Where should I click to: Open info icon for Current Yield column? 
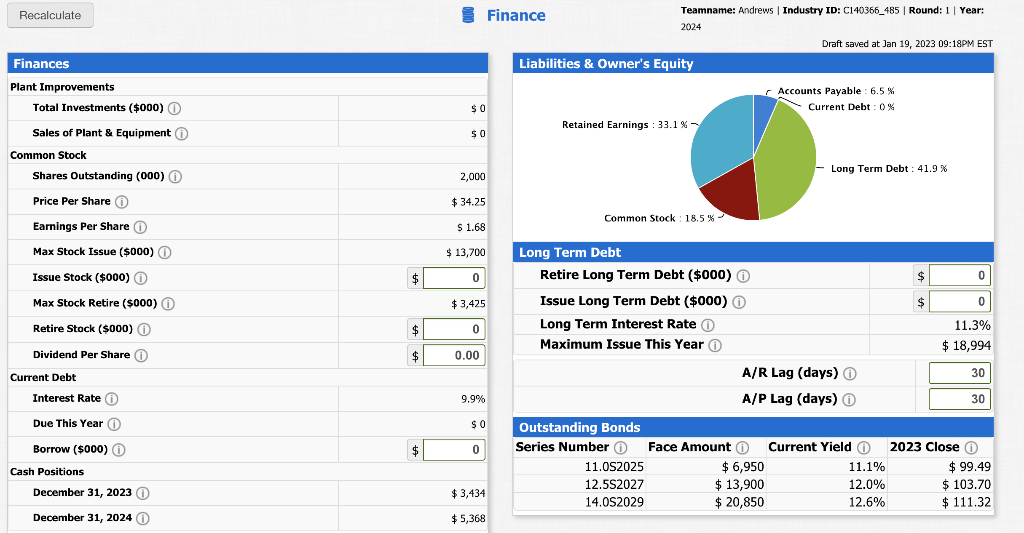863,447
